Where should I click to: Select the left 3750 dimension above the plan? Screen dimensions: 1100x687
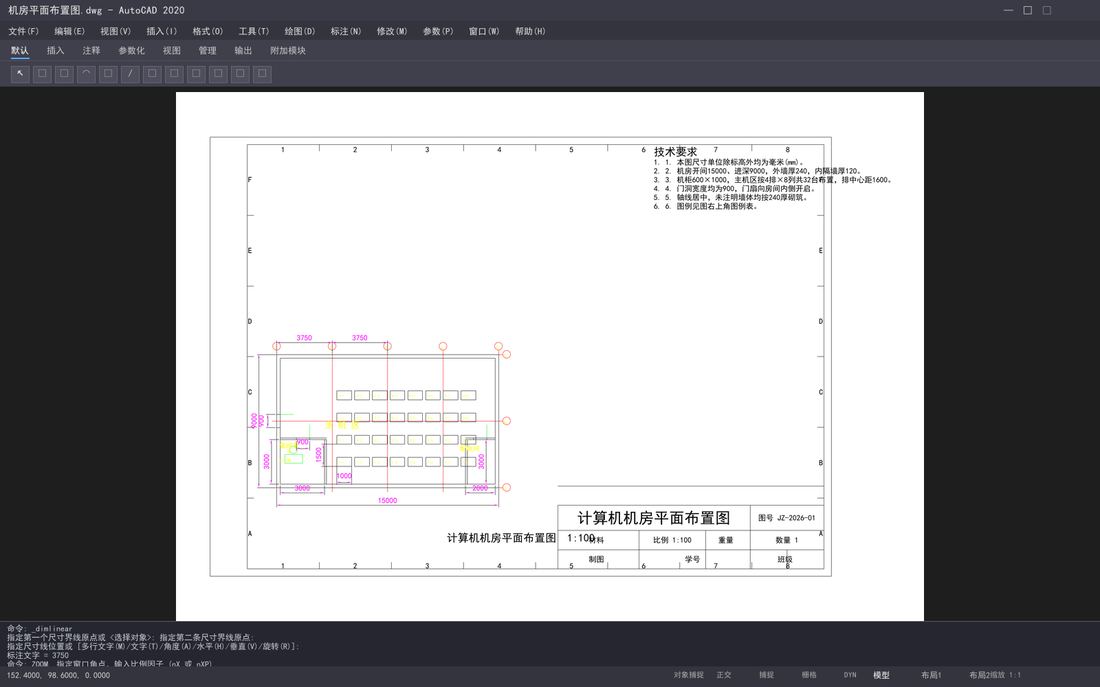(x=304, y=338)
